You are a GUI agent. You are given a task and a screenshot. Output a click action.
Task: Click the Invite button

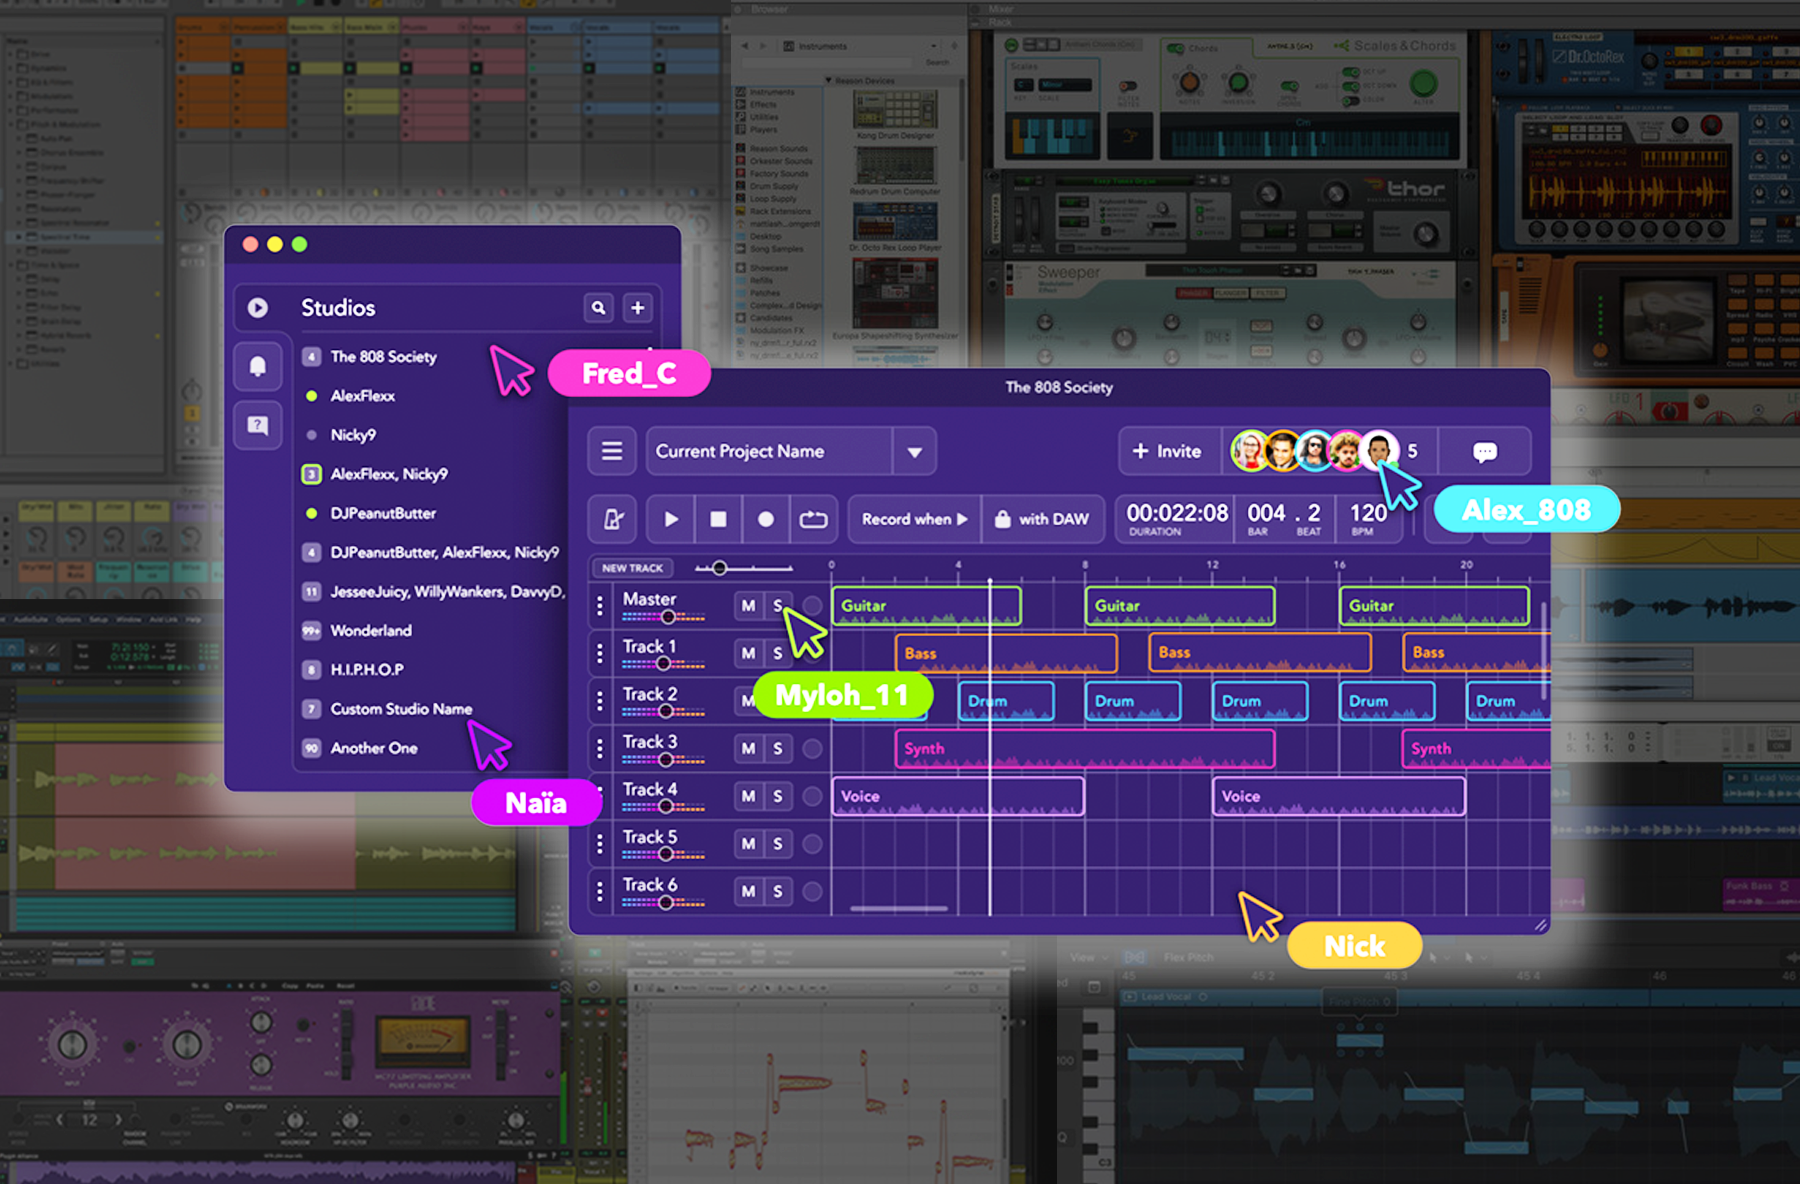(x=1167, y=452)
